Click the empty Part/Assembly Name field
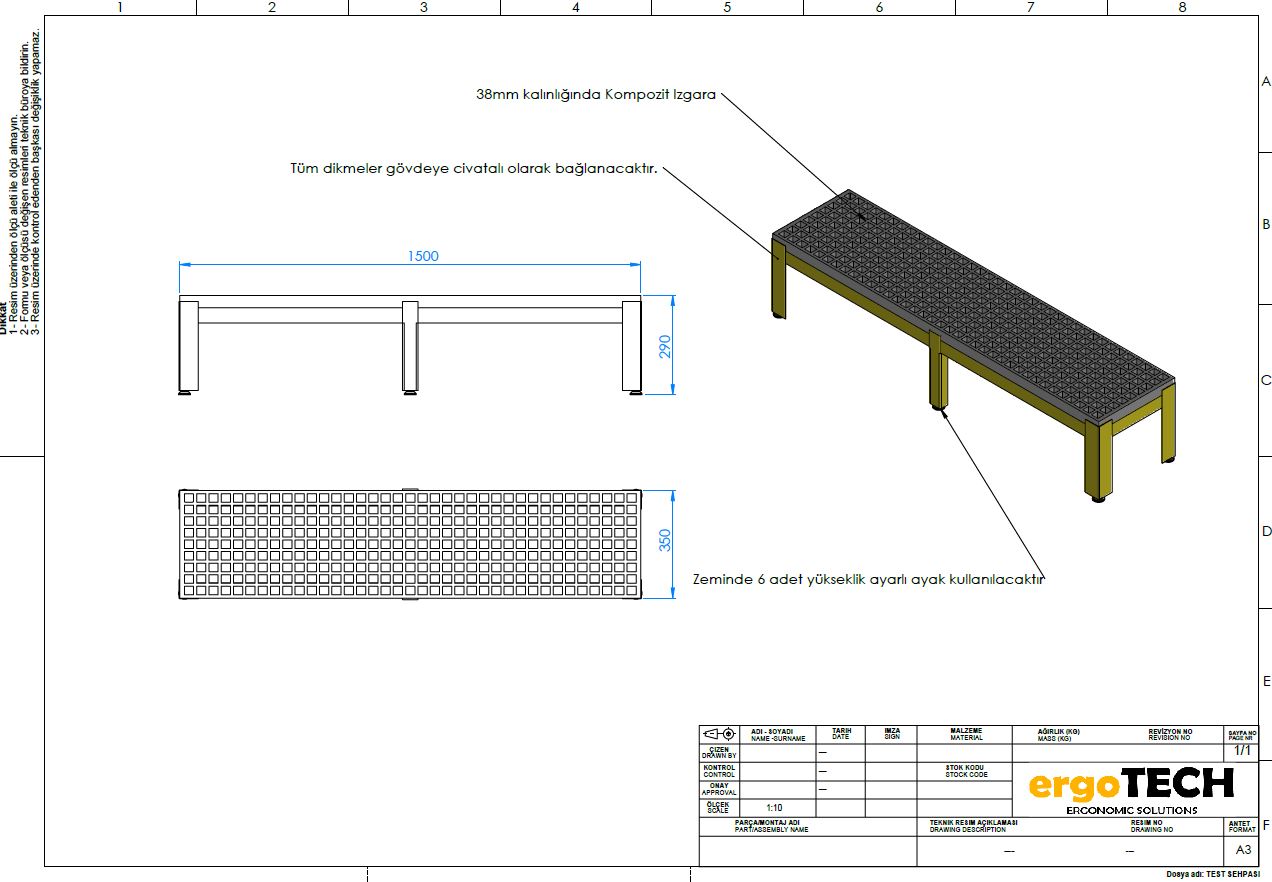The height and width of the screenshot is (882, 1272). (x=807, y=851)
